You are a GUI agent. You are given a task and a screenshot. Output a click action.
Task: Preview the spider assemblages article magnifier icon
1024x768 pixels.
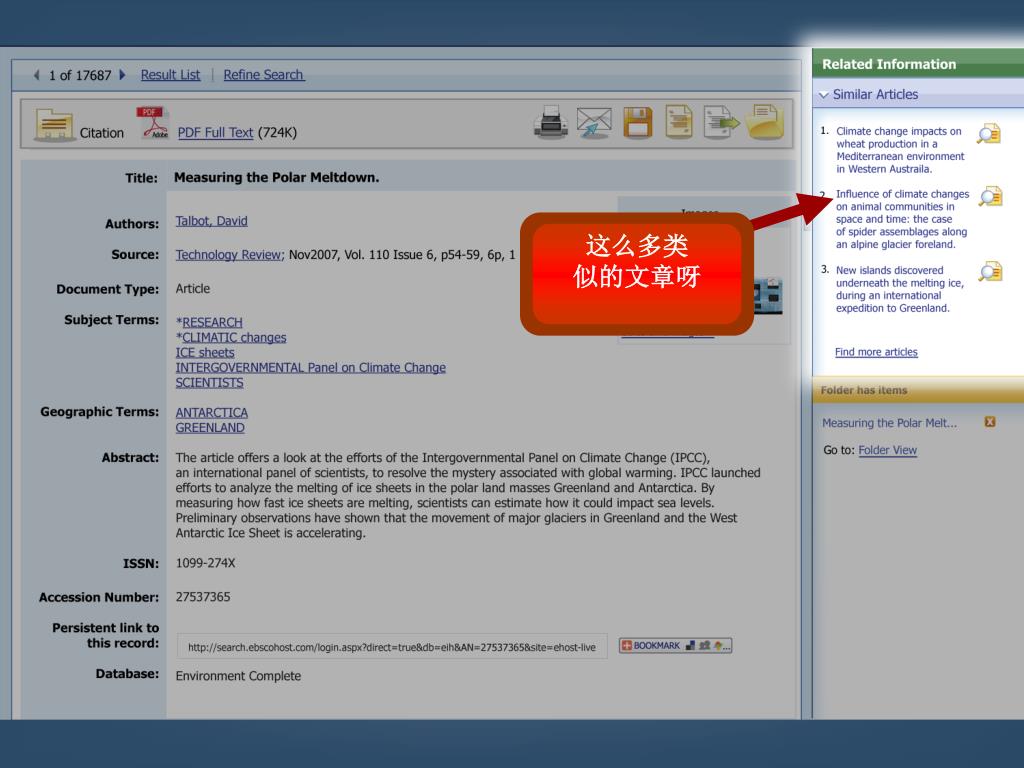(991, 197)
